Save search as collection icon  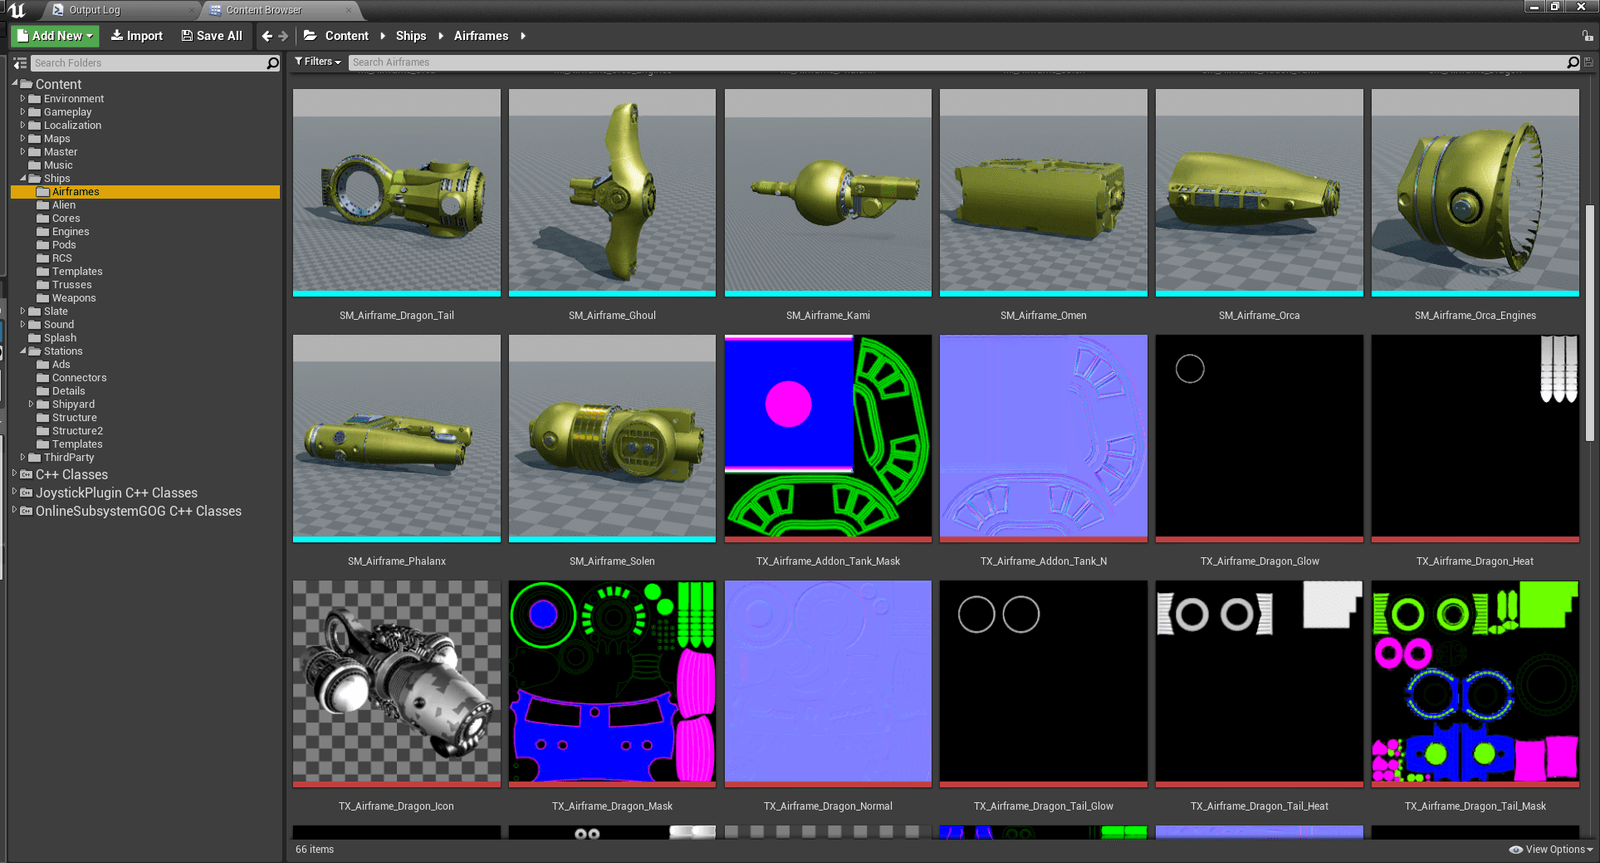tap(1588, 62)
